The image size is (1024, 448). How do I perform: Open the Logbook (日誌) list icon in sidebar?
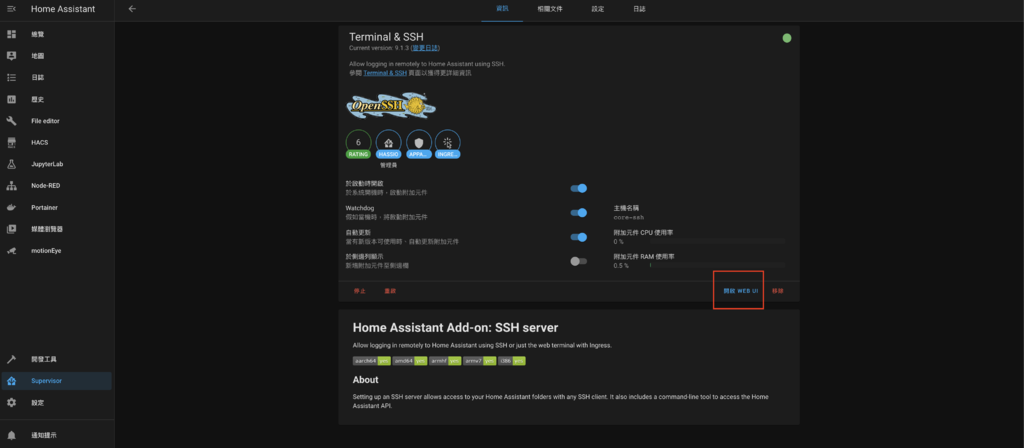(11, 77)
